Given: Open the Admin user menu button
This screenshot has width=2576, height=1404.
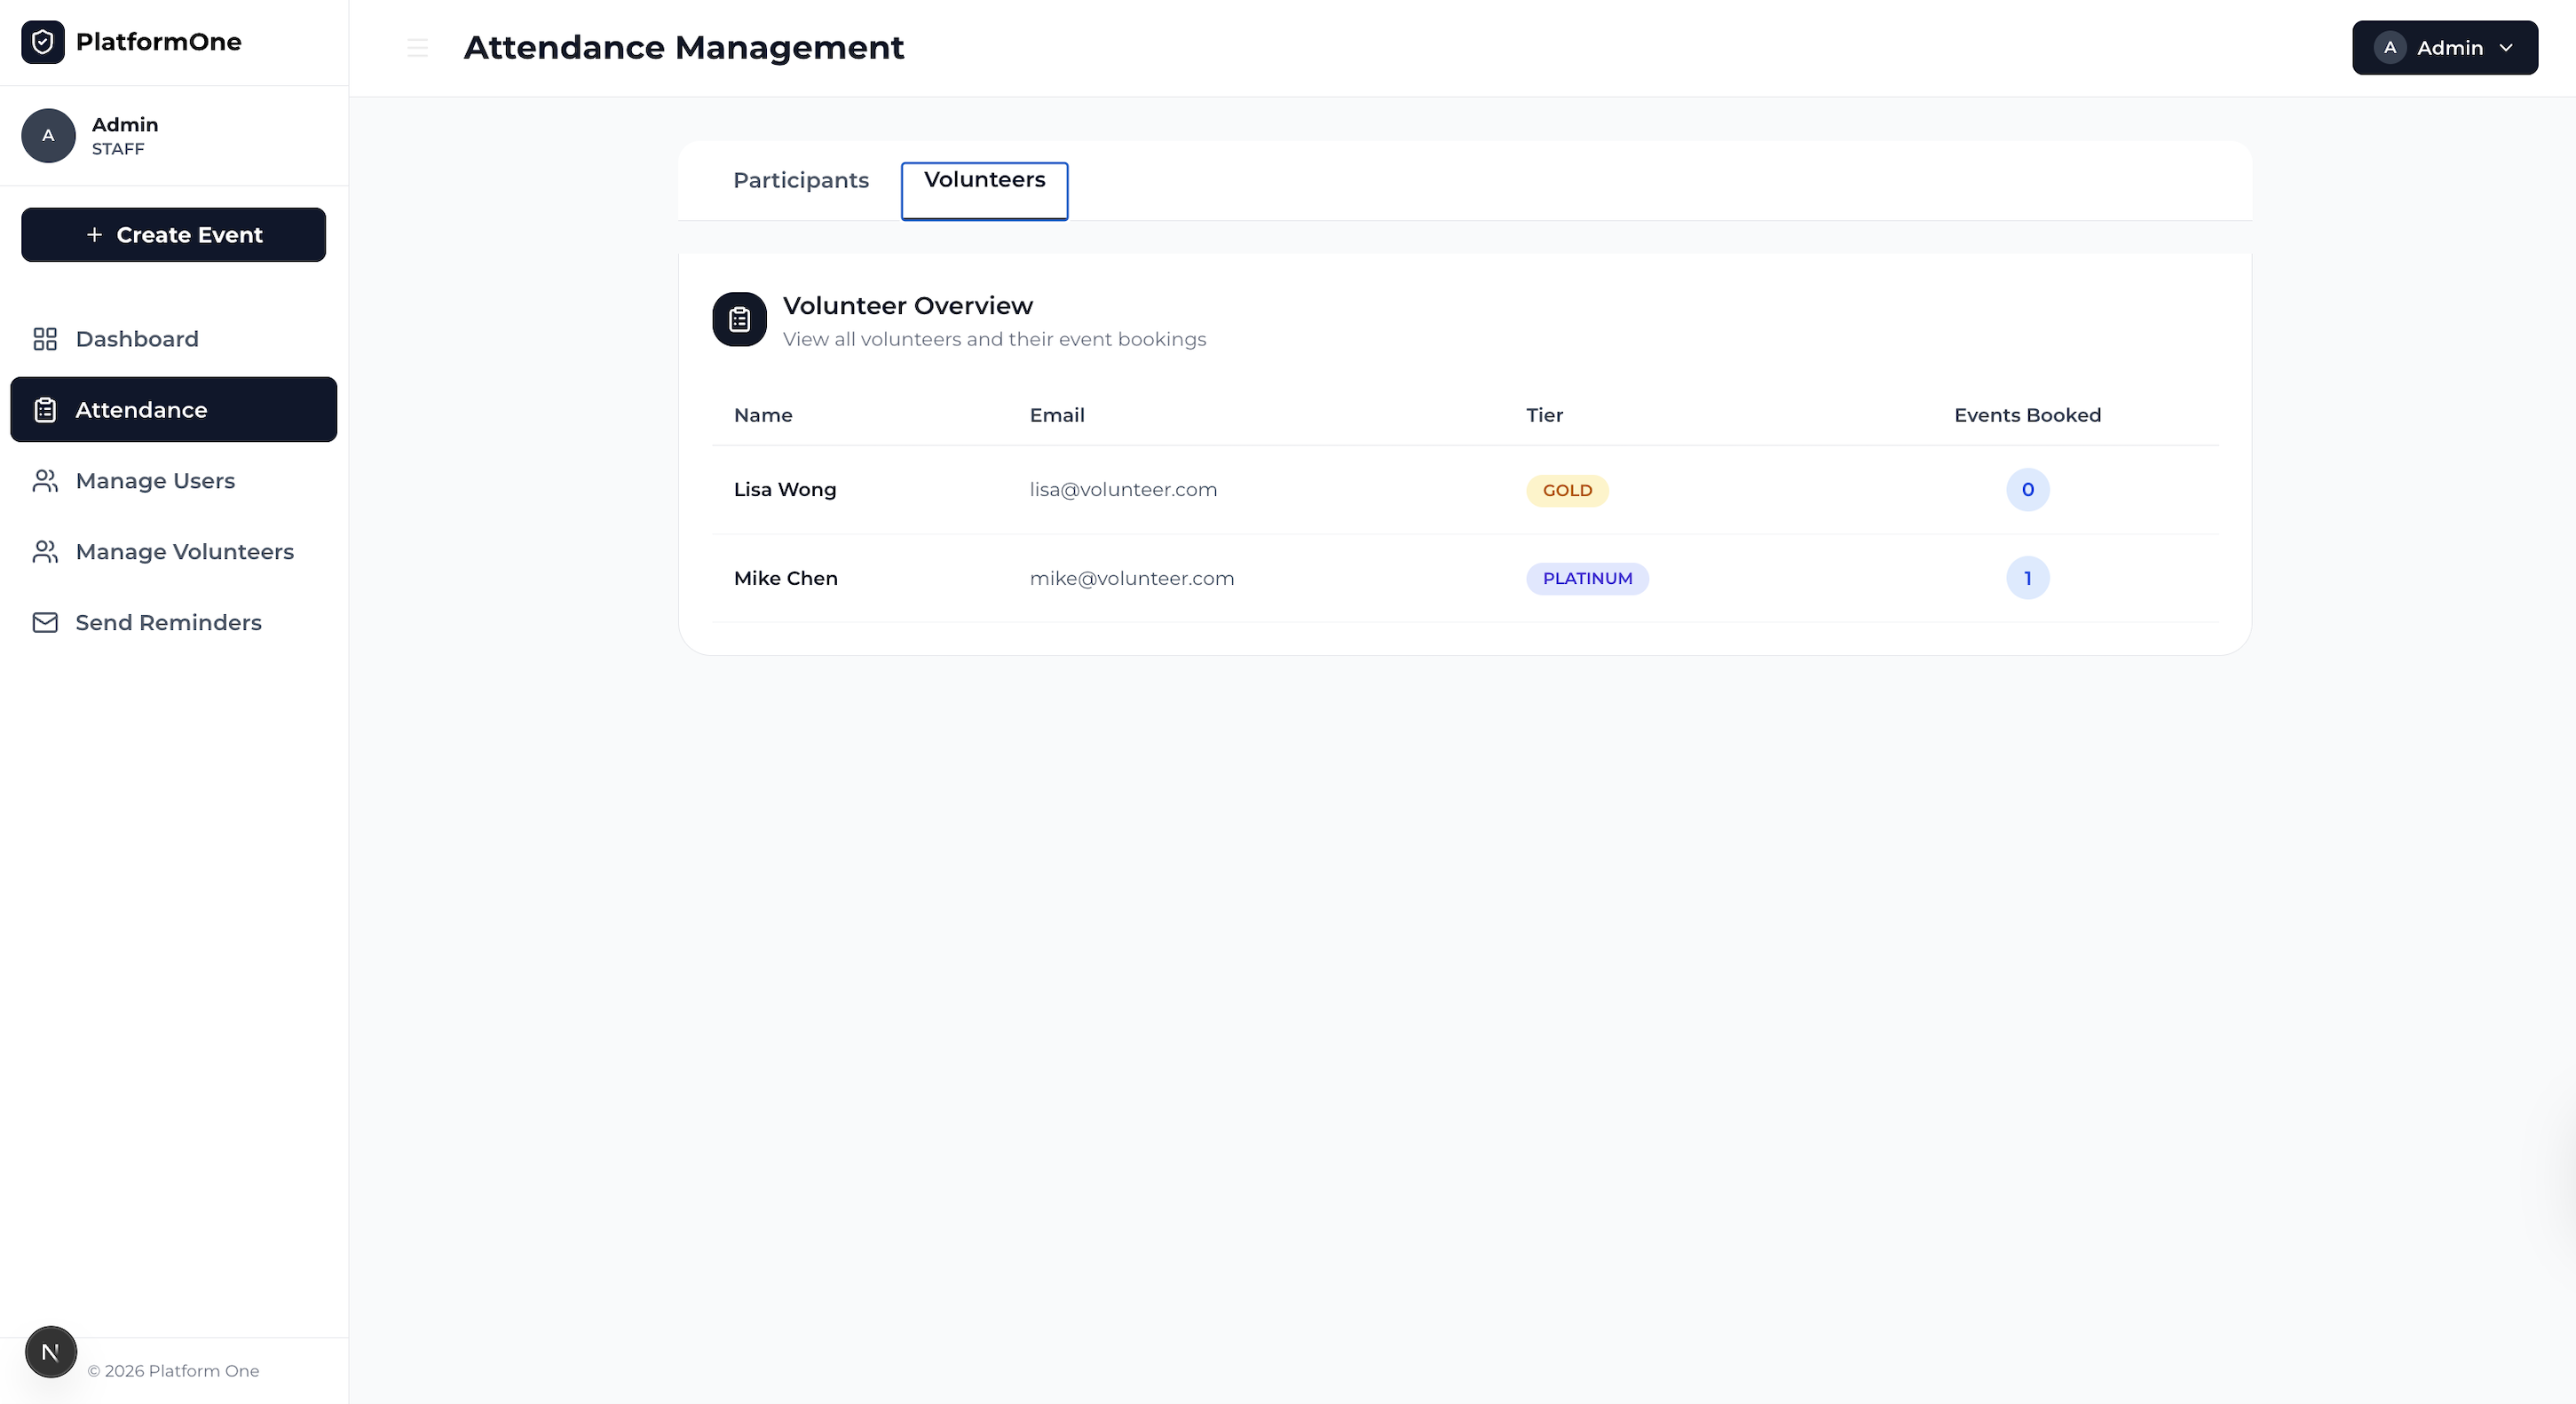Looking at the screenshot, I should click(x=2444, y=48).
